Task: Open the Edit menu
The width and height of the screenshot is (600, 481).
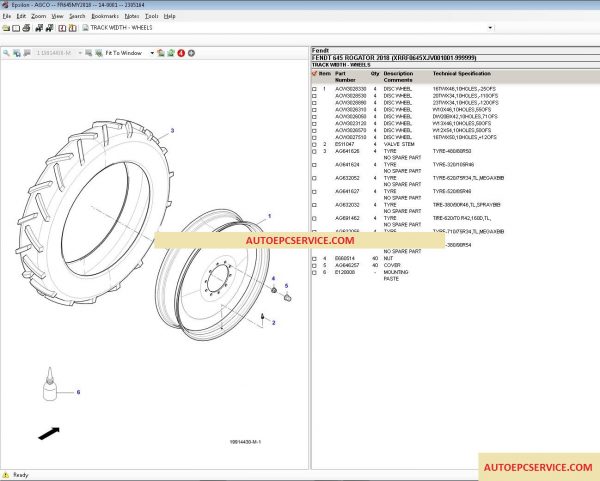Action: tap(21, 16)
